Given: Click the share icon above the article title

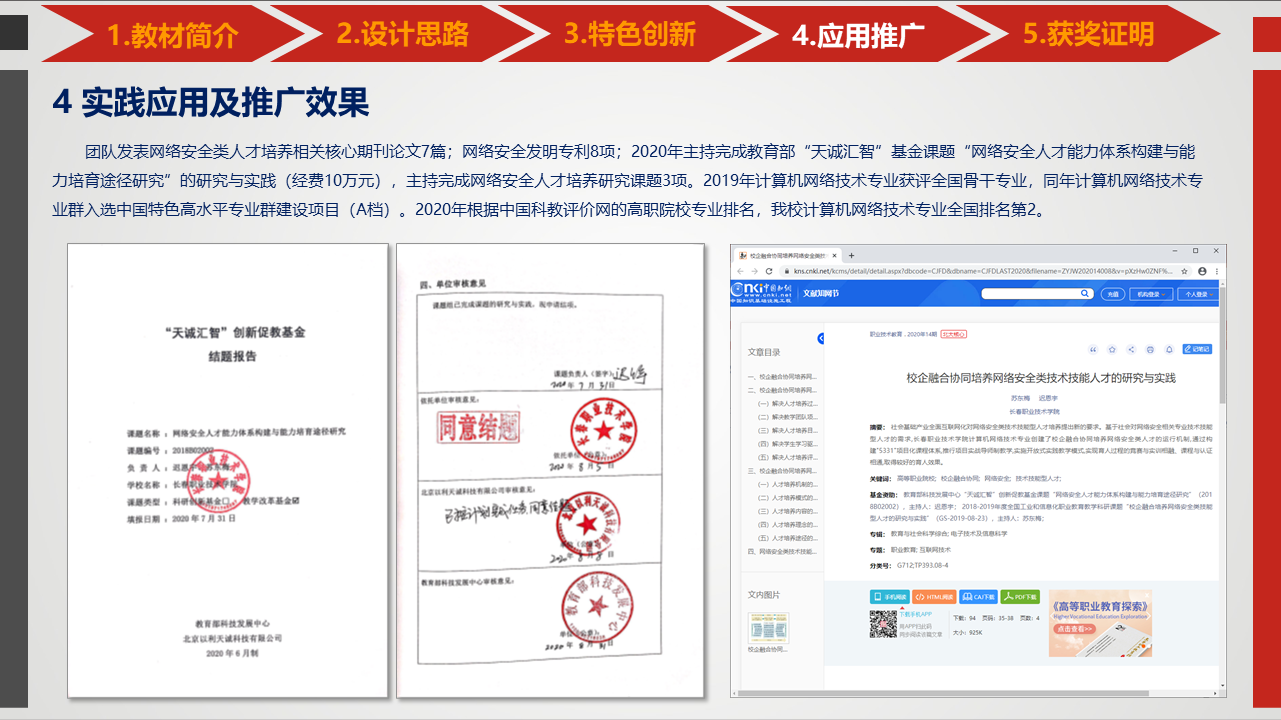Looking at the screenshot, I should [x=1131, y=349].
